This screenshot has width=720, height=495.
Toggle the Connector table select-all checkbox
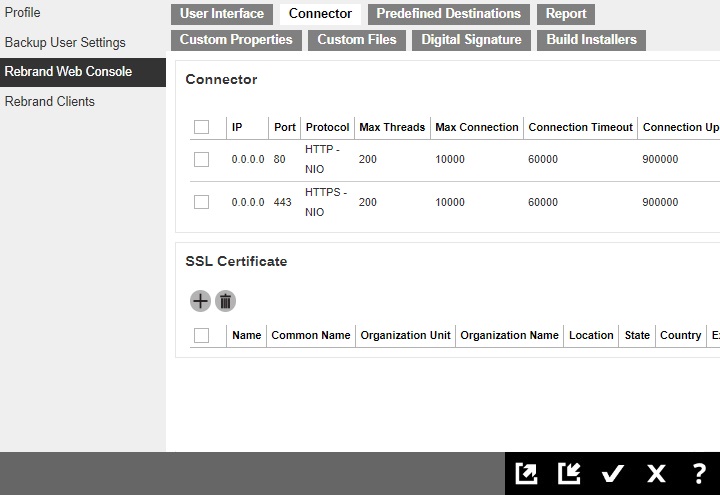(201, 127)
